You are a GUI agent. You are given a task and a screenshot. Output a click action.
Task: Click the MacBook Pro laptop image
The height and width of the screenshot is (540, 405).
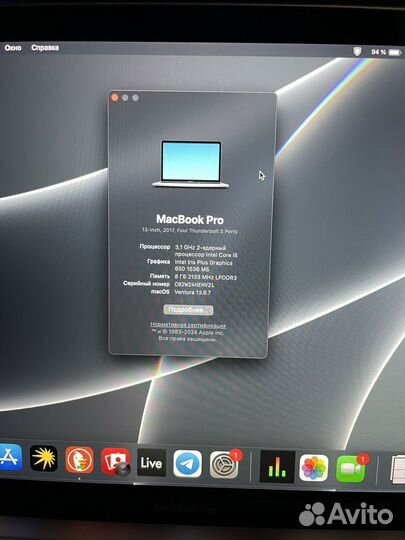coord(191,164)
